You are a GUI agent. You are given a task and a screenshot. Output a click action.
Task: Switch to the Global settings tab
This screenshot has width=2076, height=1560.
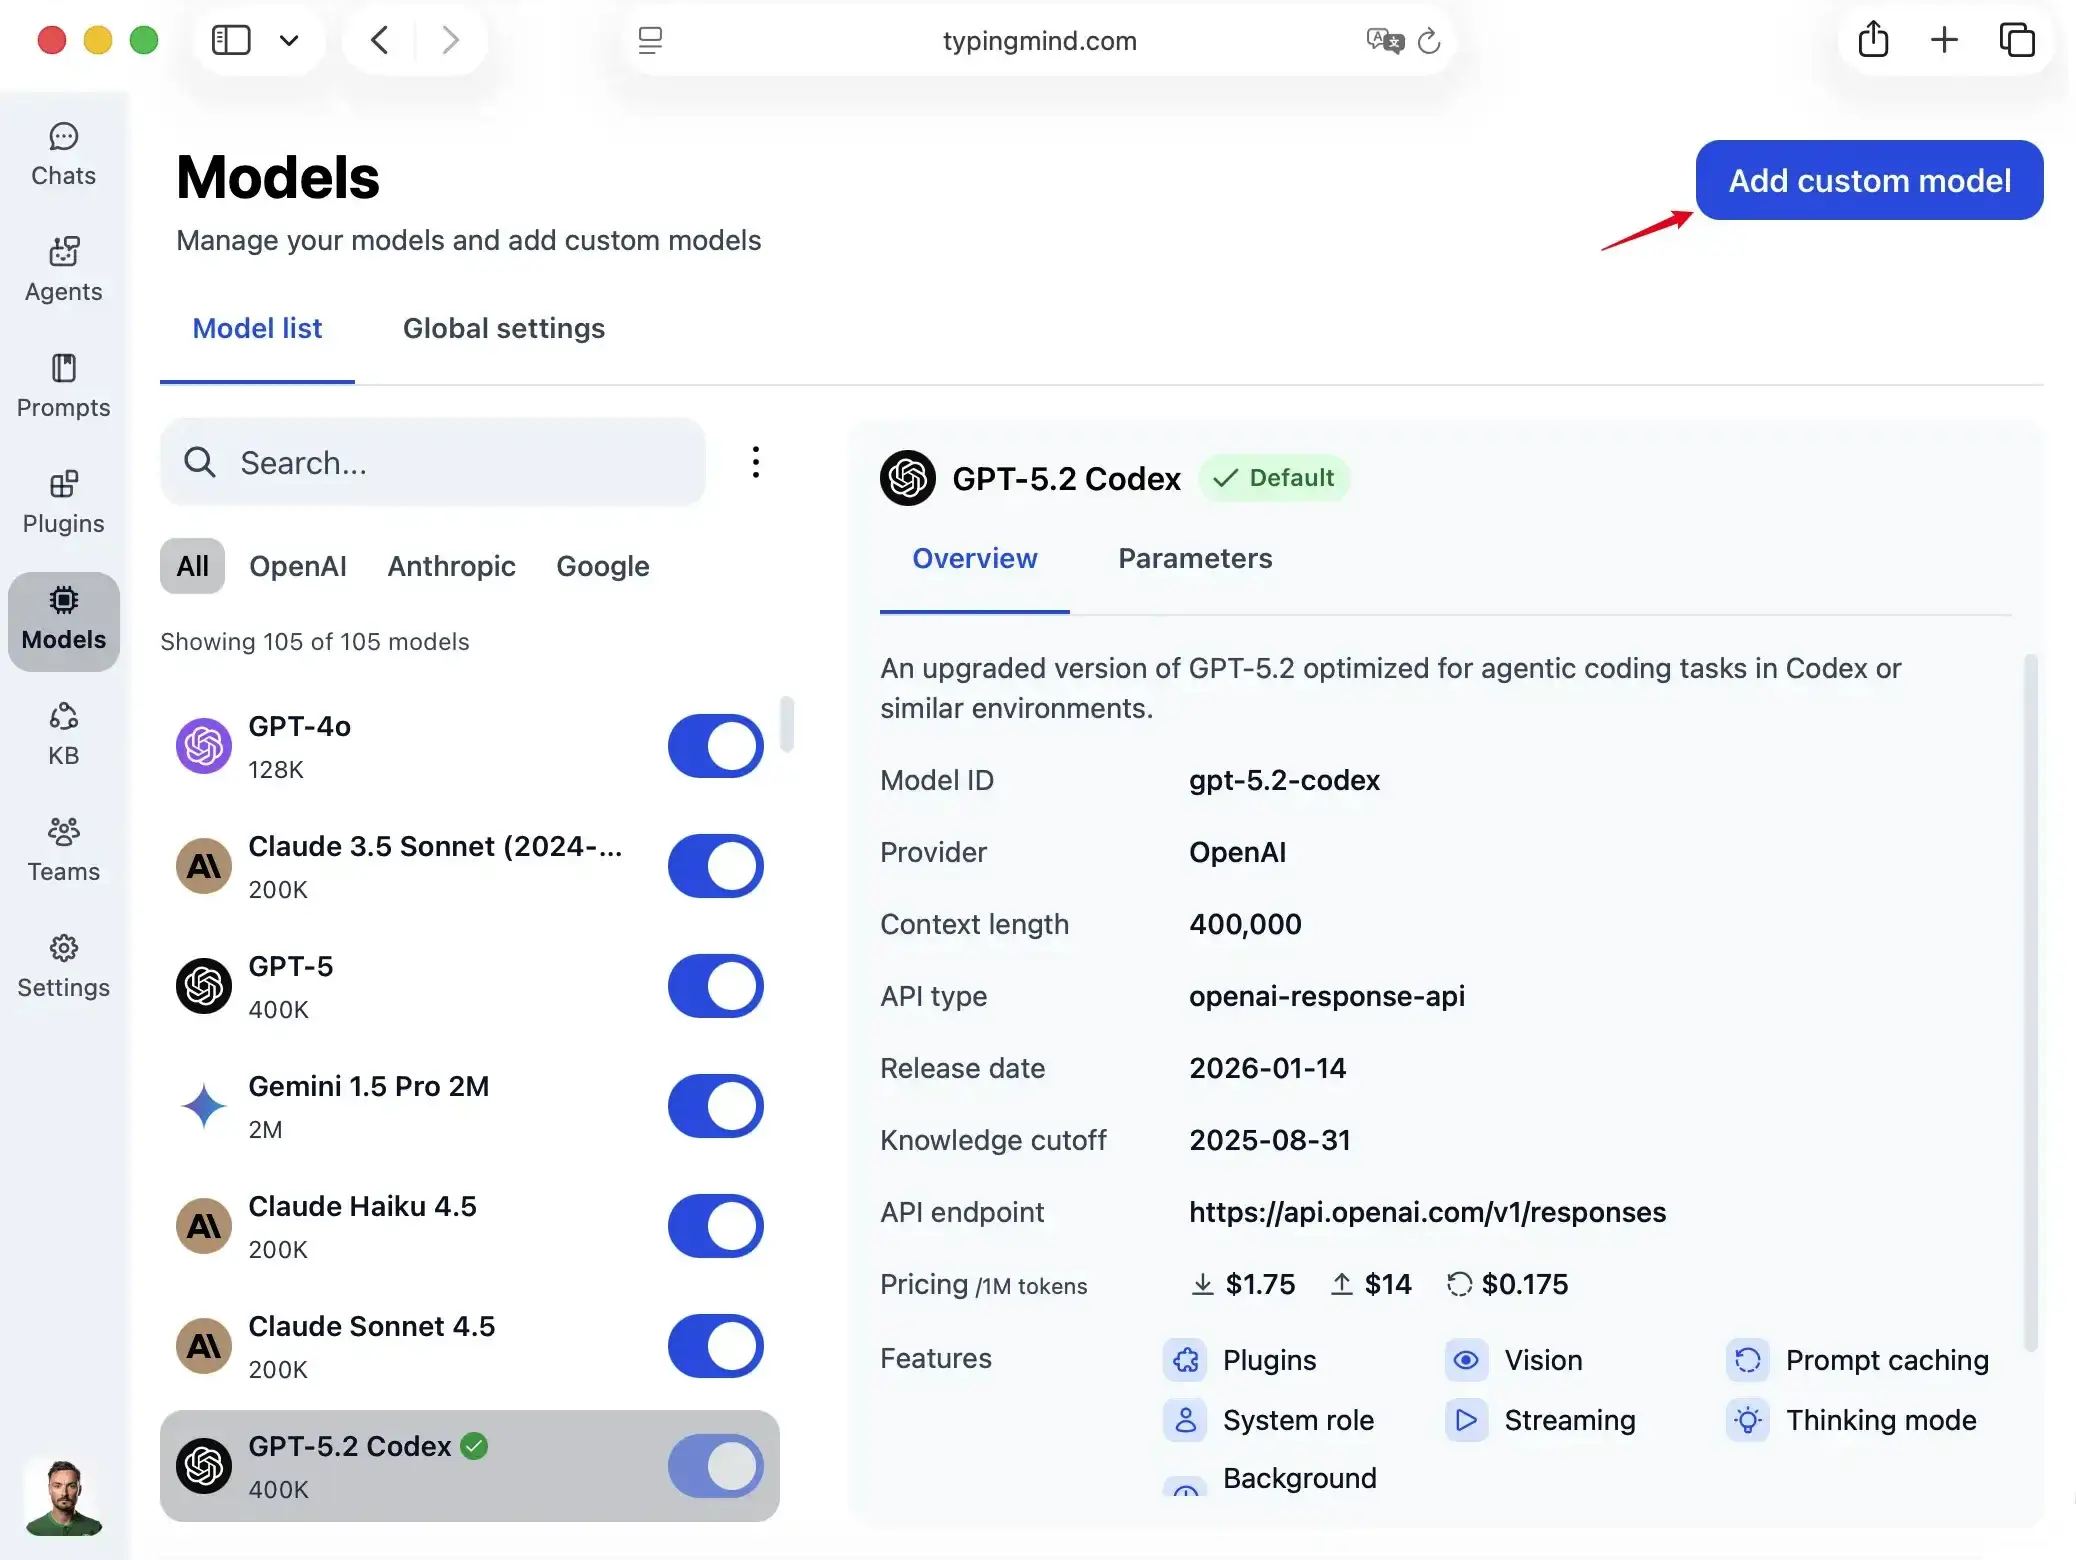[x=503, y=328]
